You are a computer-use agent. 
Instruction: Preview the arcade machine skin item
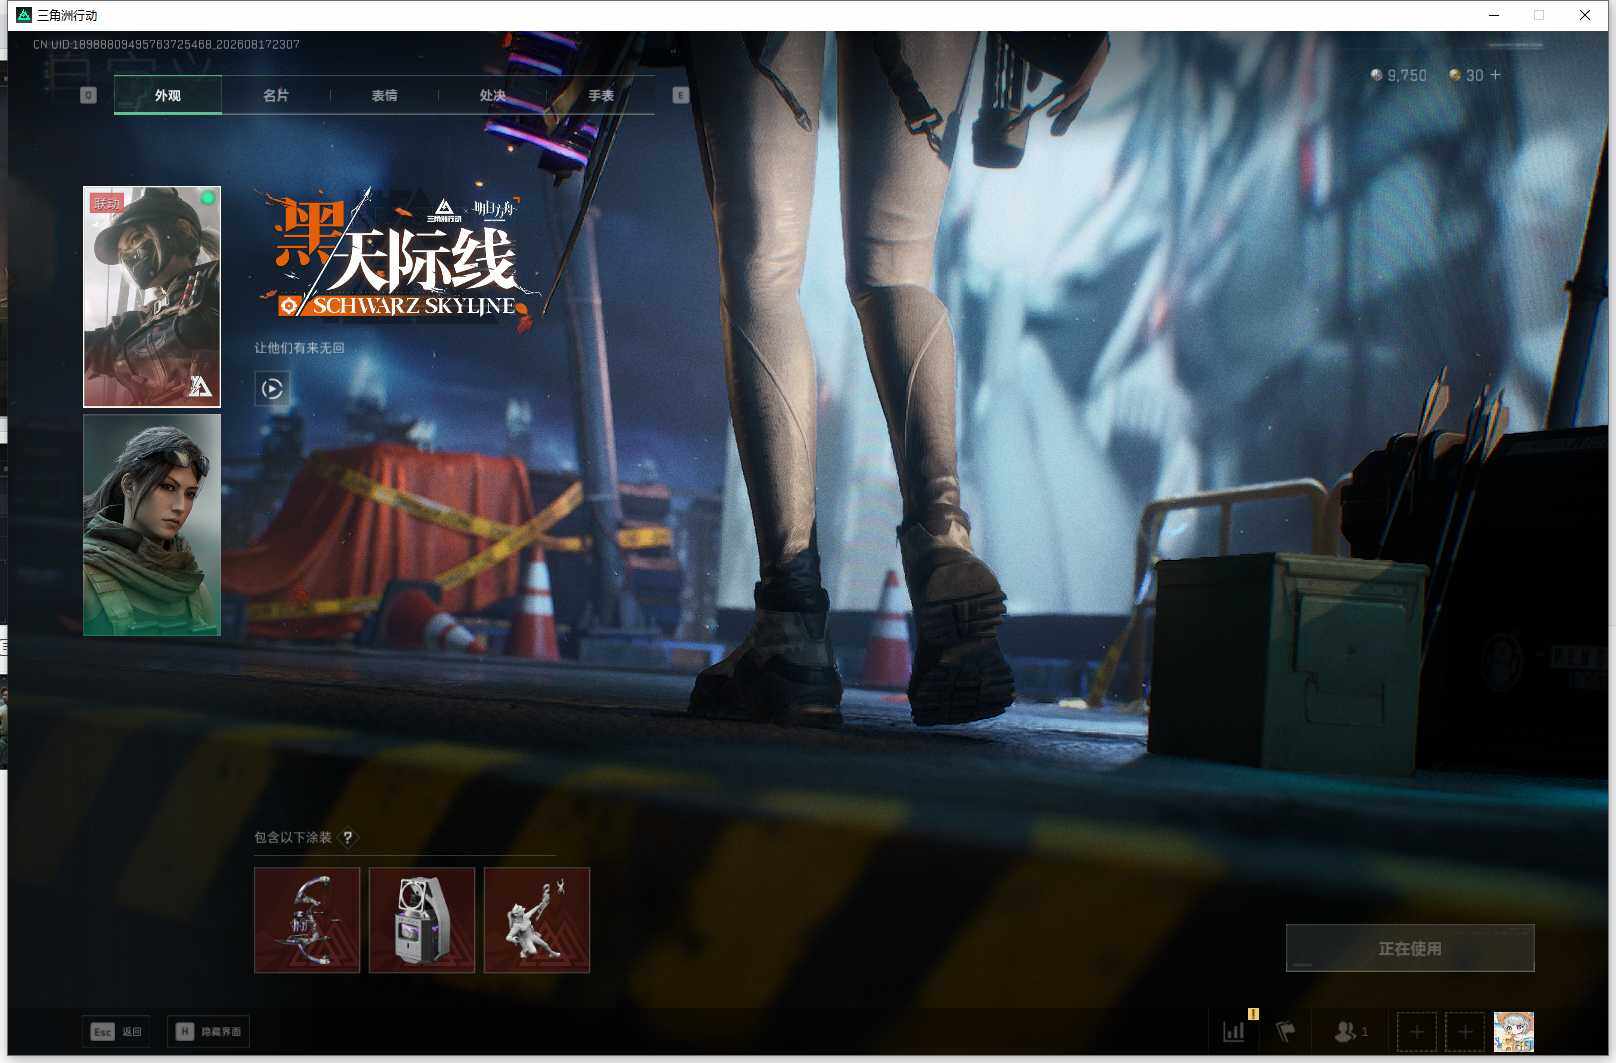pos(422,920)
